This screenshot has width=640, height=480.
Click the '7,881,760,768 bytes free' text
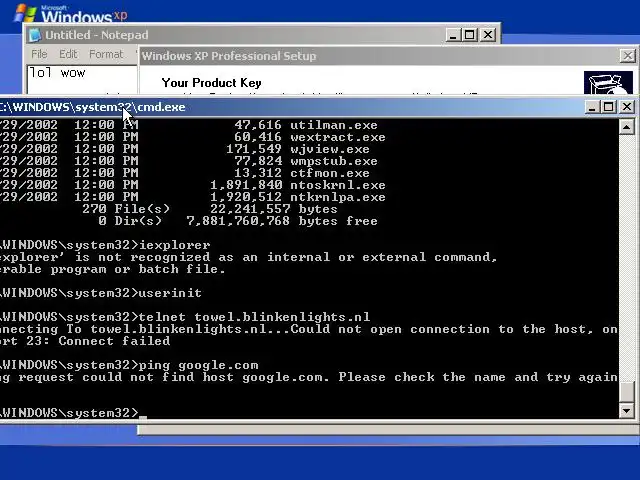click(282, 221)
